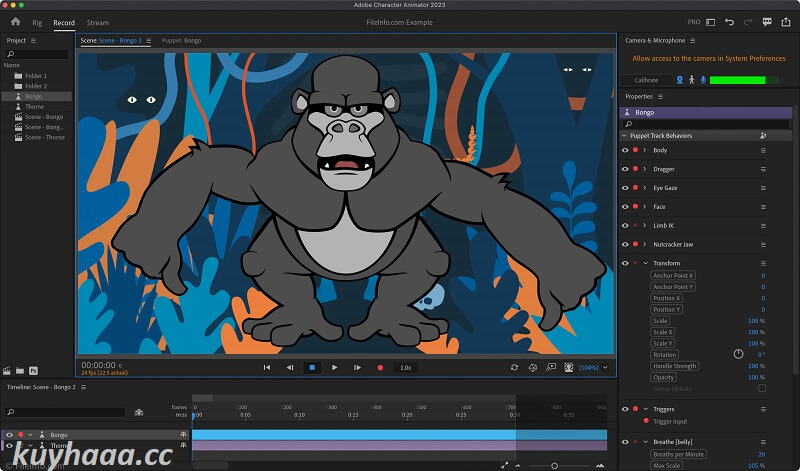Toggle the Group Opacity checkbox
The image size is (800, 471).
pyautogui.click(x=762, y=388)
